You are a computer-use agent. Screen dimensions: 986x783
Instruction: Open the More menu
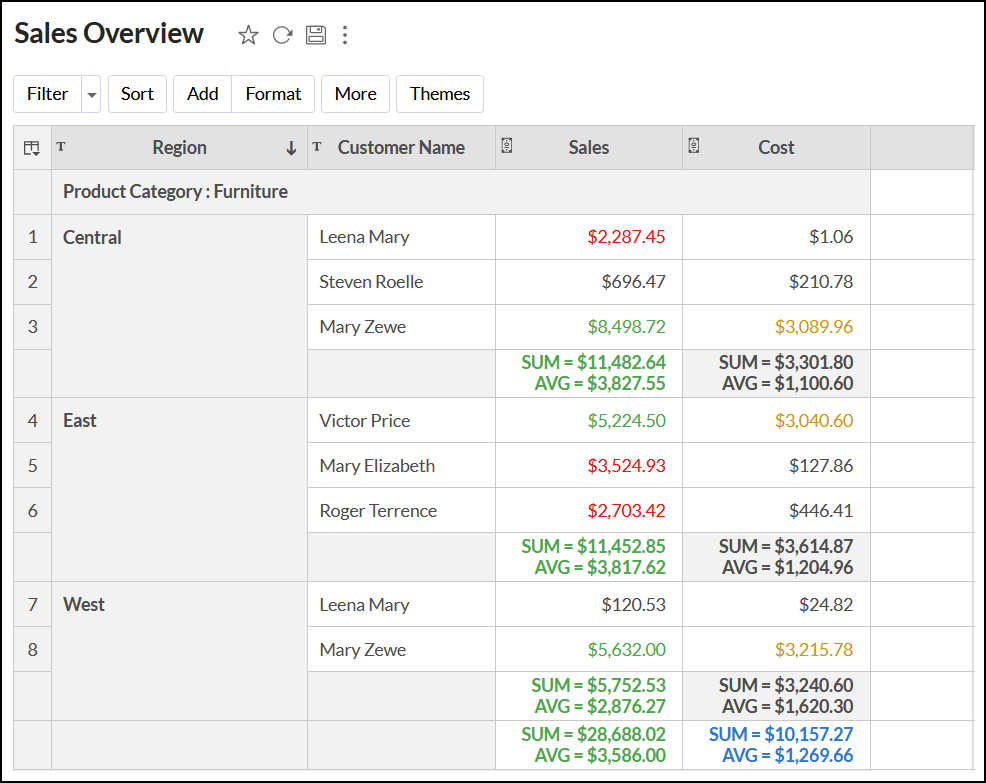(355, 94)
